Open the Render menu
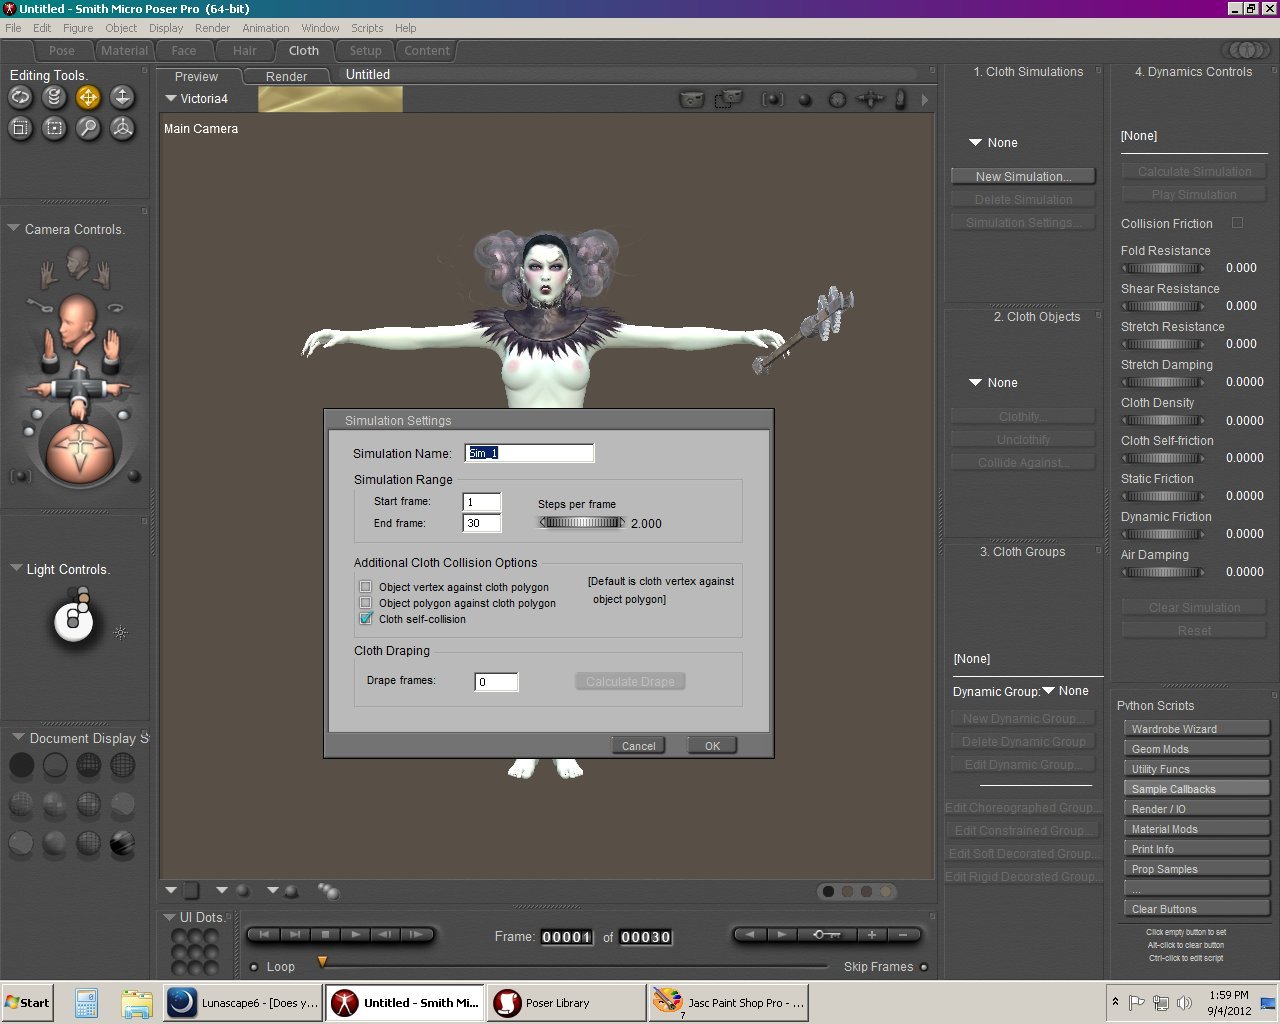 [x=212, y=28]
